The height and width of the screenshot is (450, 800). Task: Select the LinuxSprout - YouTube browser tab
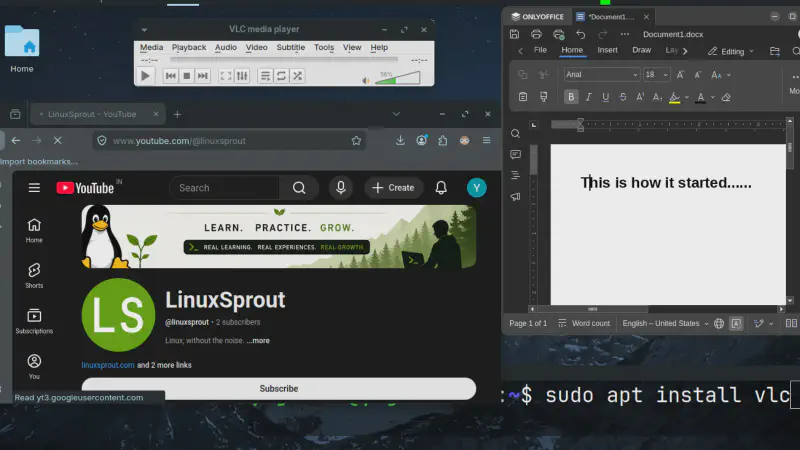pos(97,114)
